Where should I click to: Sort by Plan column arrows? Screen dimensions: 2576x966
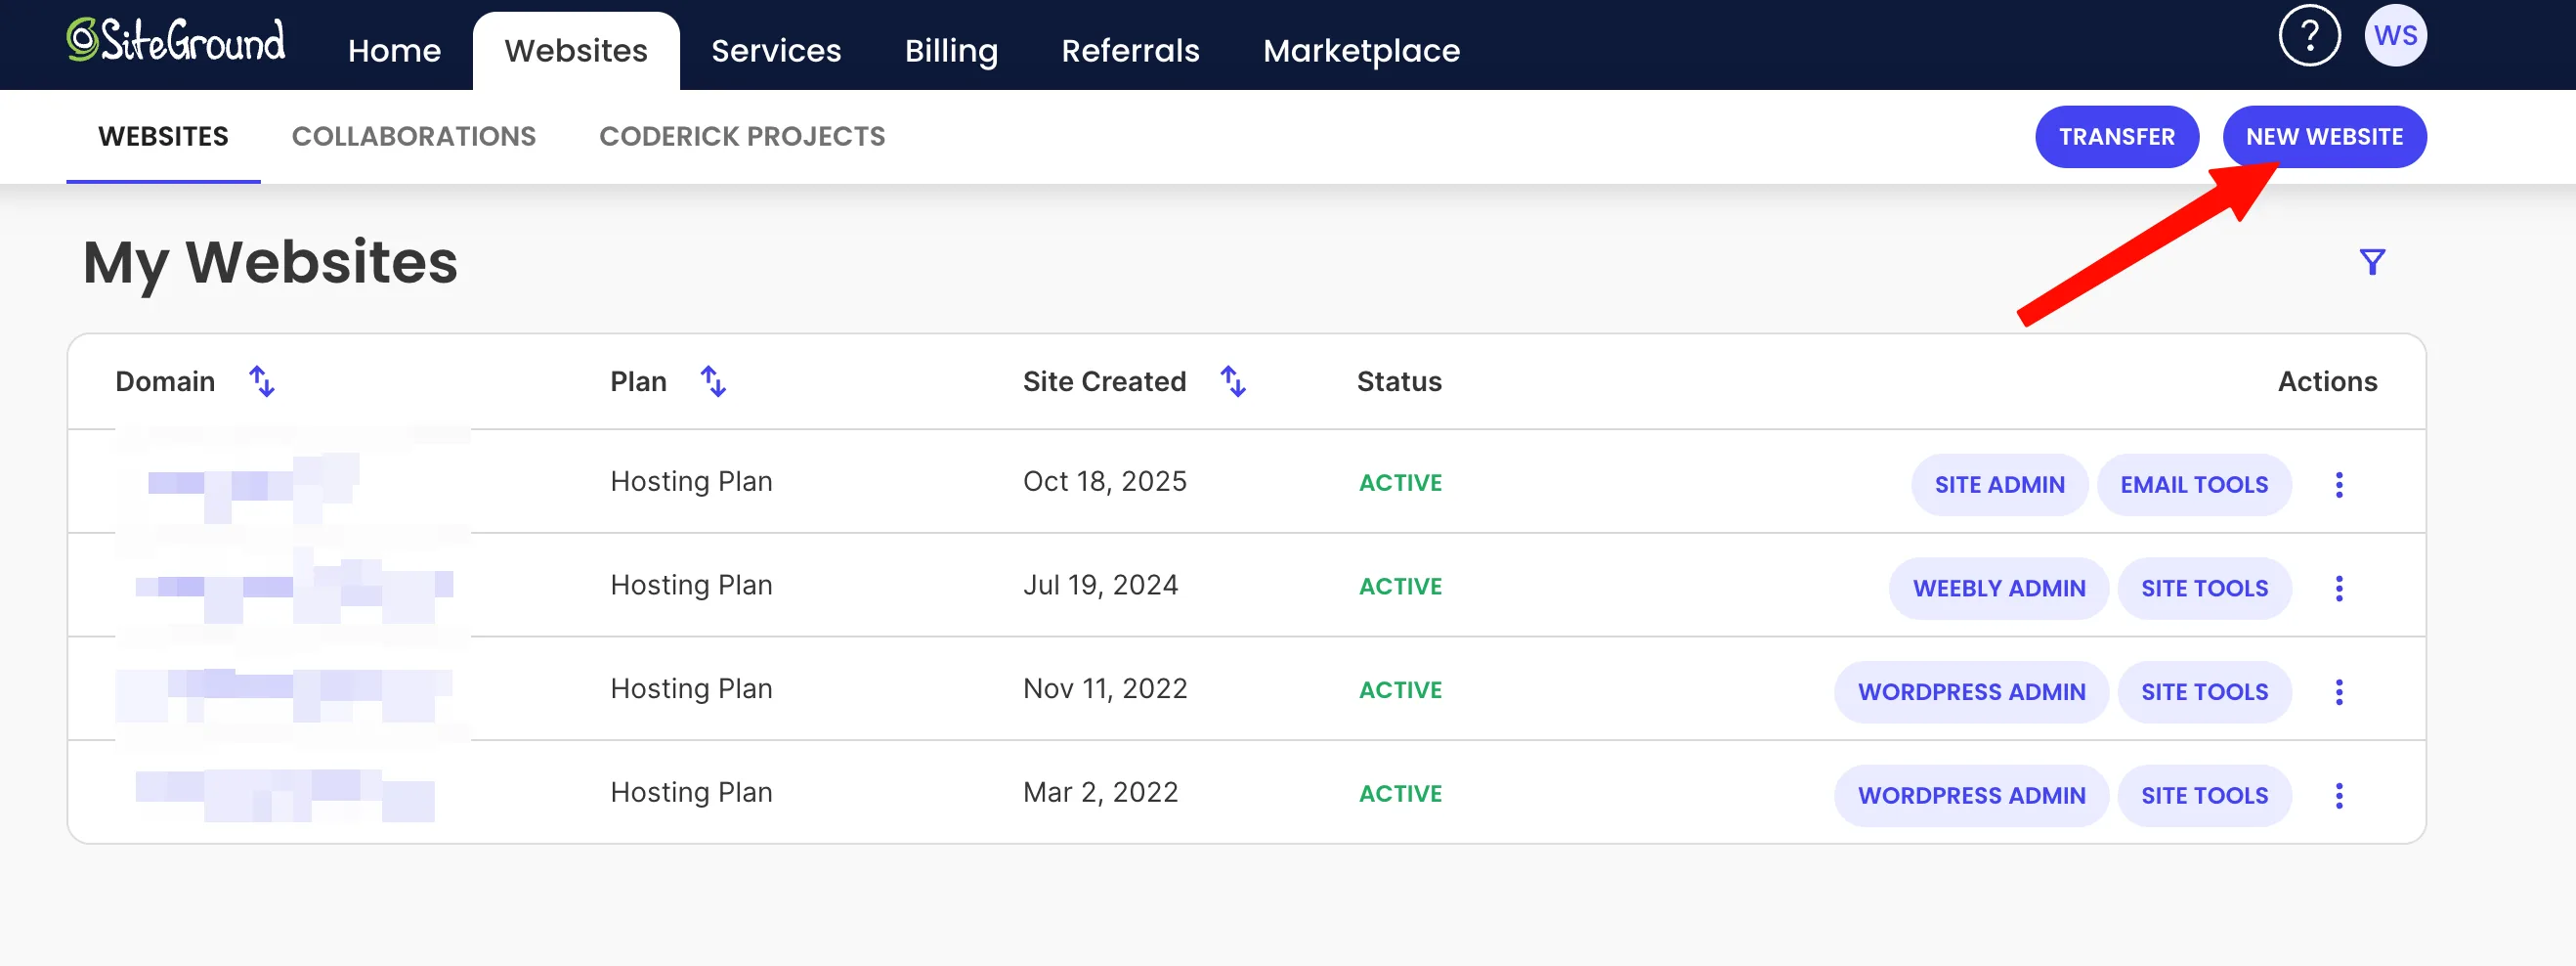(713, 381)
